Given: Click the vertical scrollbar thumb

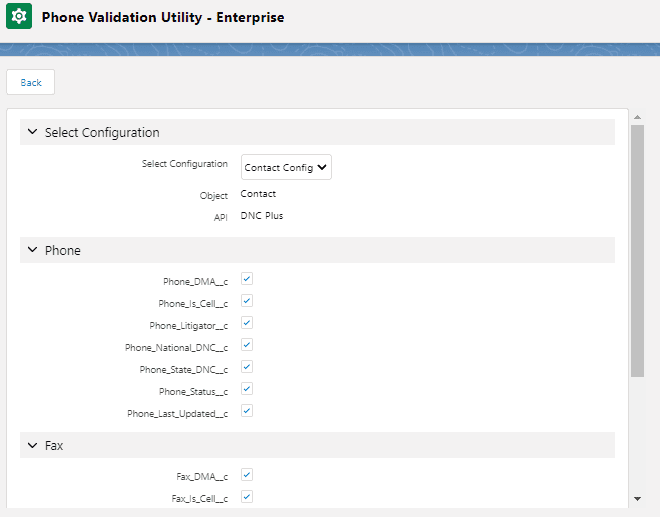Looking at the screenshot, I should click(638, 250).
